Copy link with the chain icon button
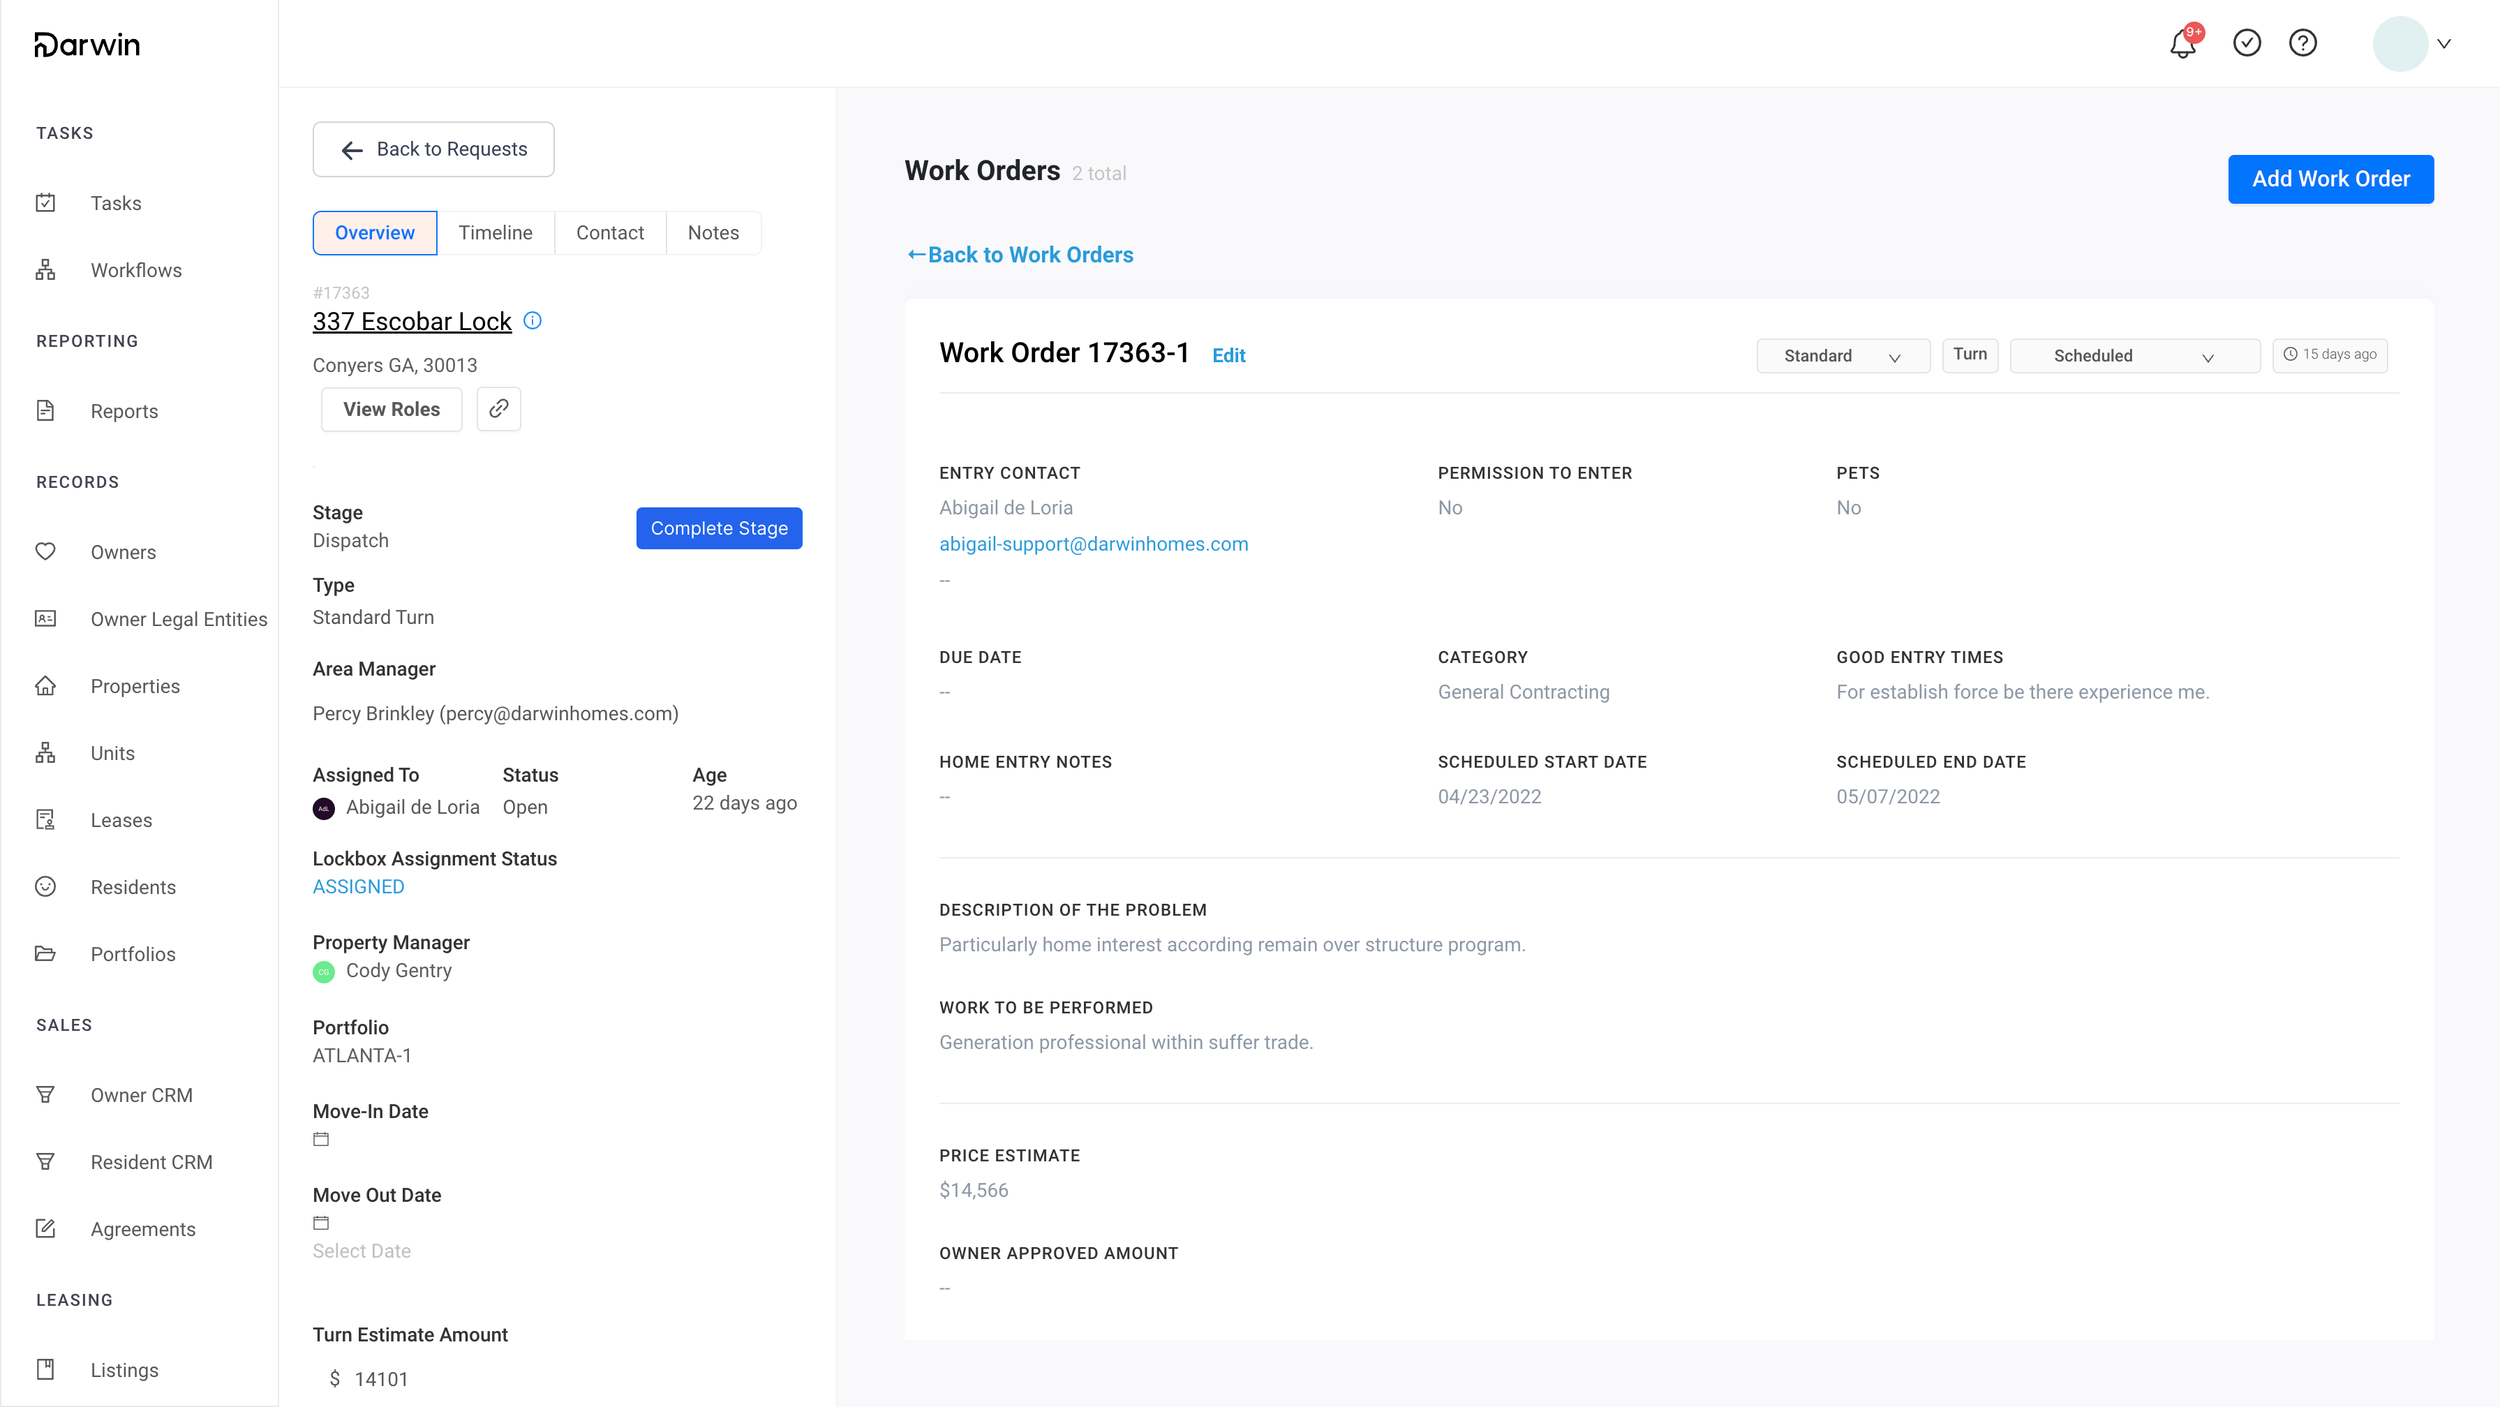The height and width of the screenshot is (1407, 2500). (499, 409)
